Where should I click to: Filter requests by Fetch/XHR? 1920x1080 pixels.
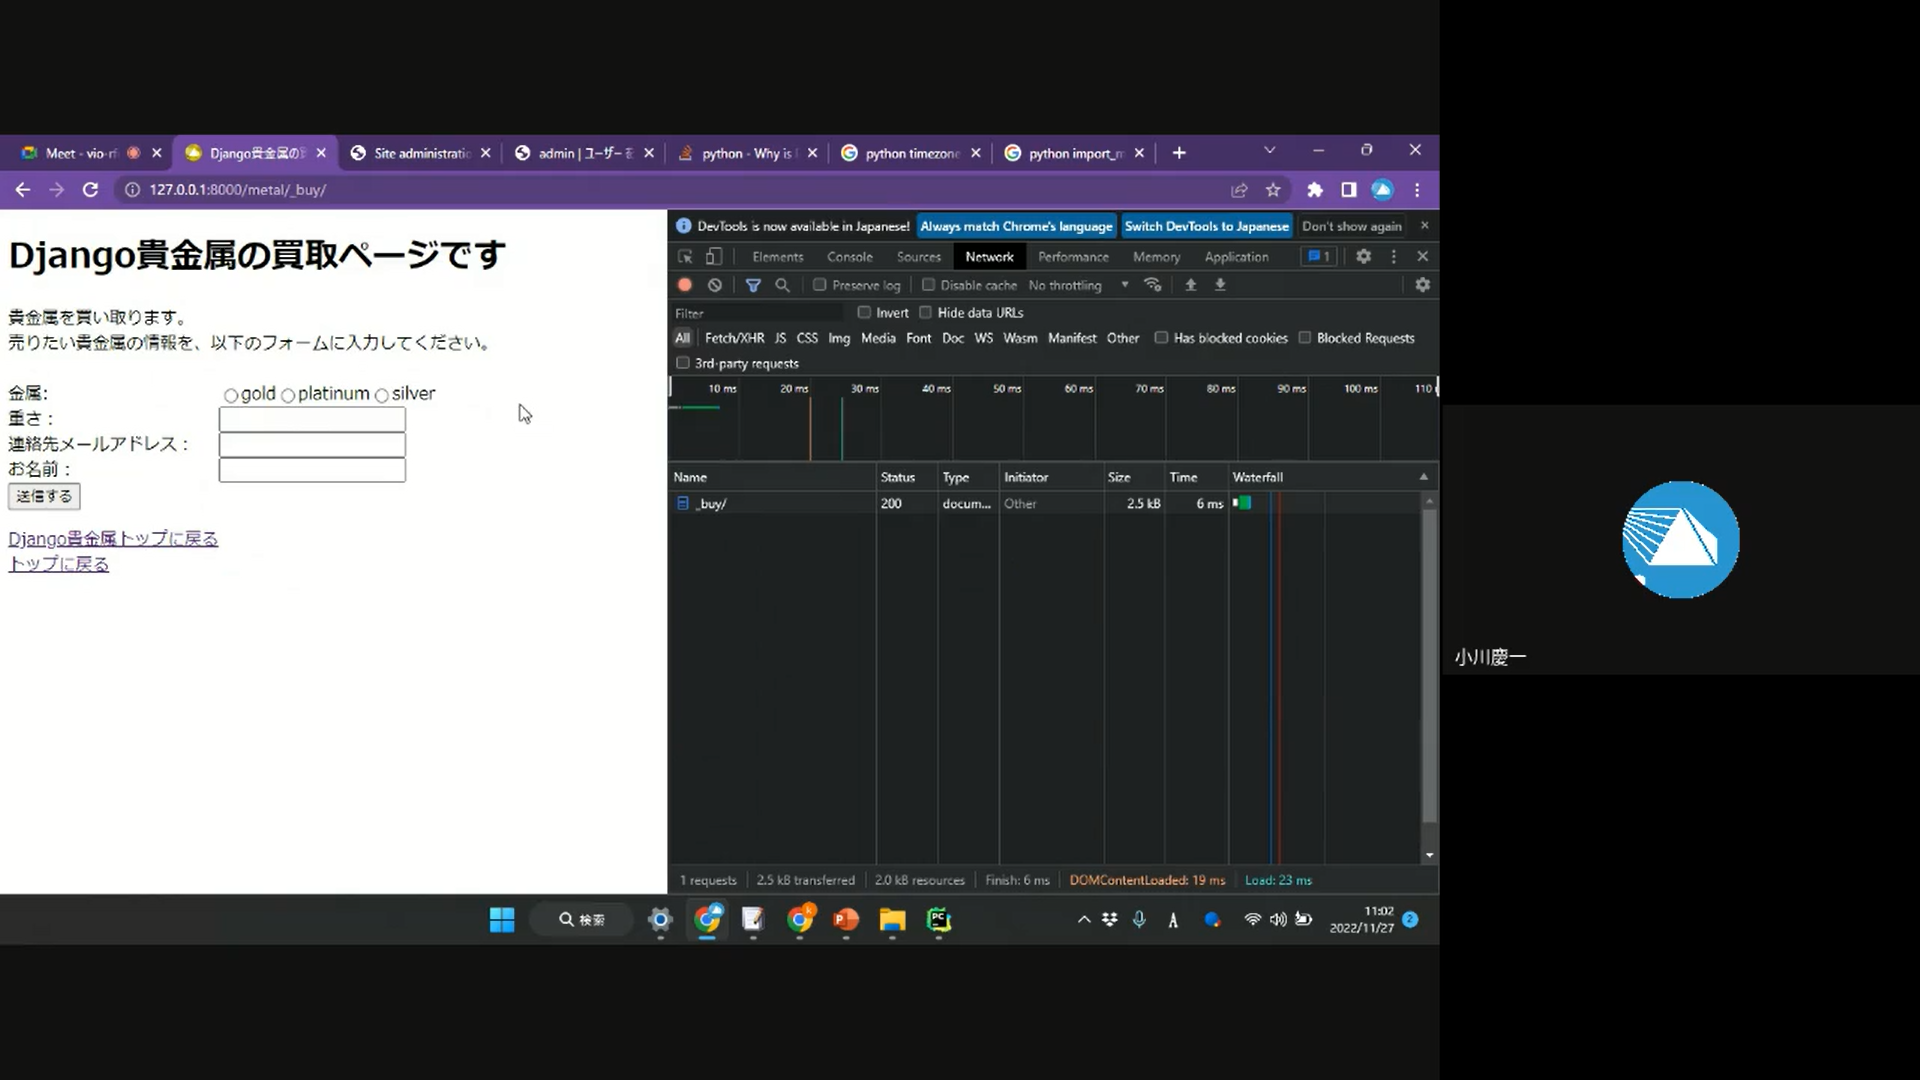(x=734, y=338)
